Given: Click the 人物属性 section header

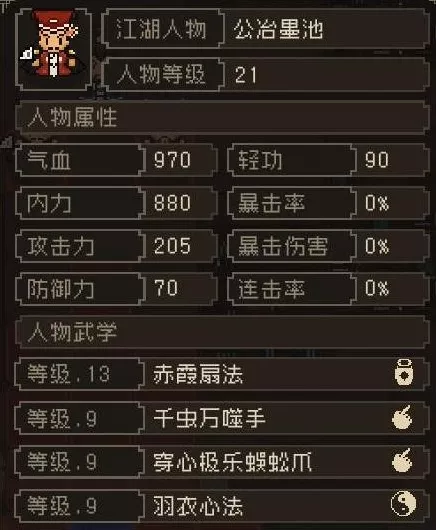Looking at the screenshot, I should point(222,117).
